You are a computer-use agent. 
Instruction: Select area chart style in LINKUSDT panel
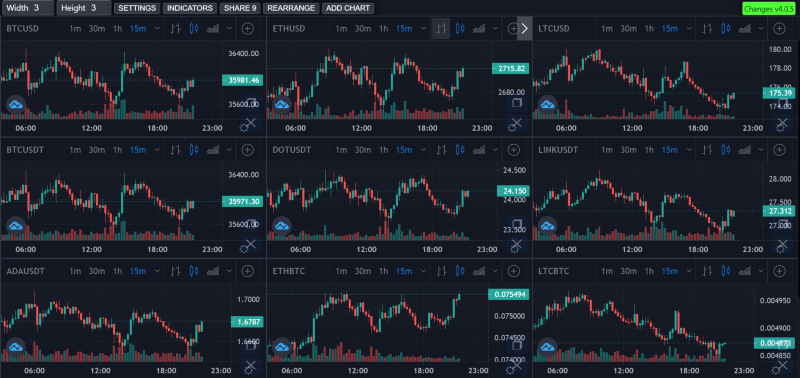[x=744, y=150]
